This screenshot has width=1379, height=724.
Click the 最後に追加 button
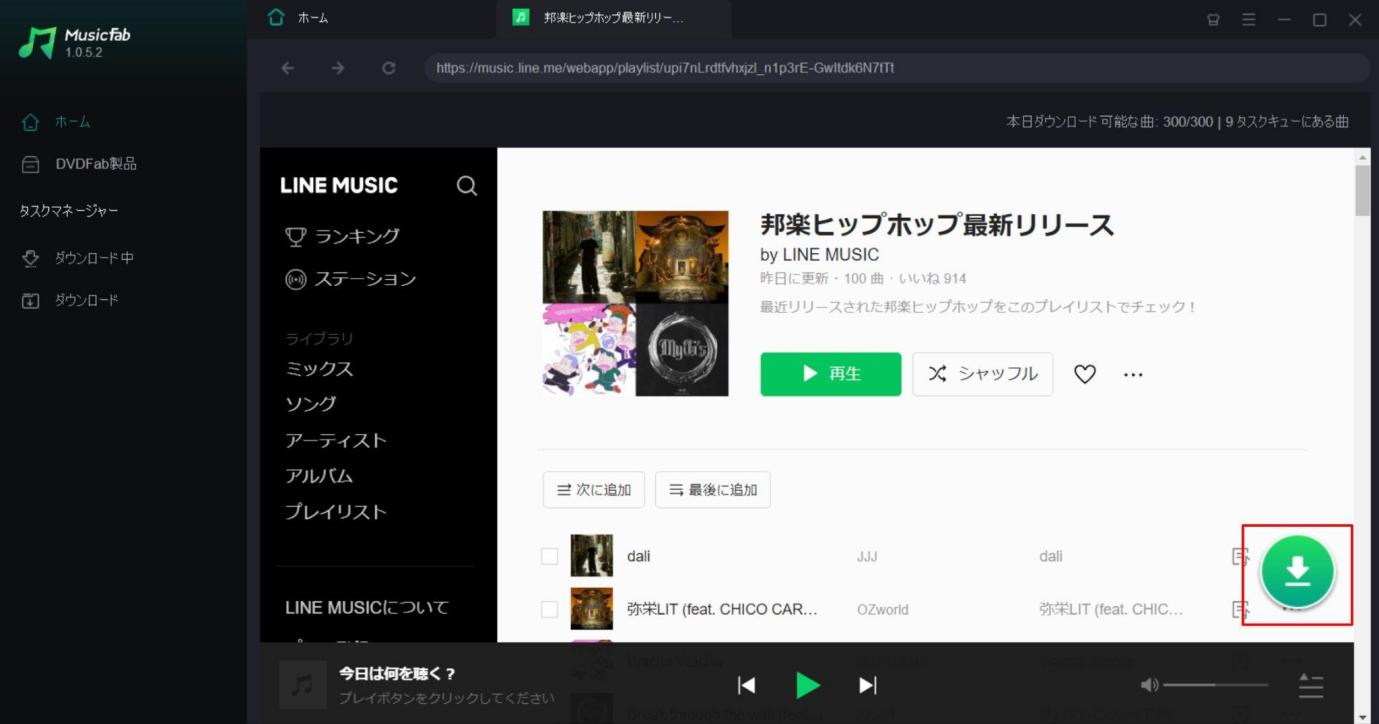[x=713, y=490]
